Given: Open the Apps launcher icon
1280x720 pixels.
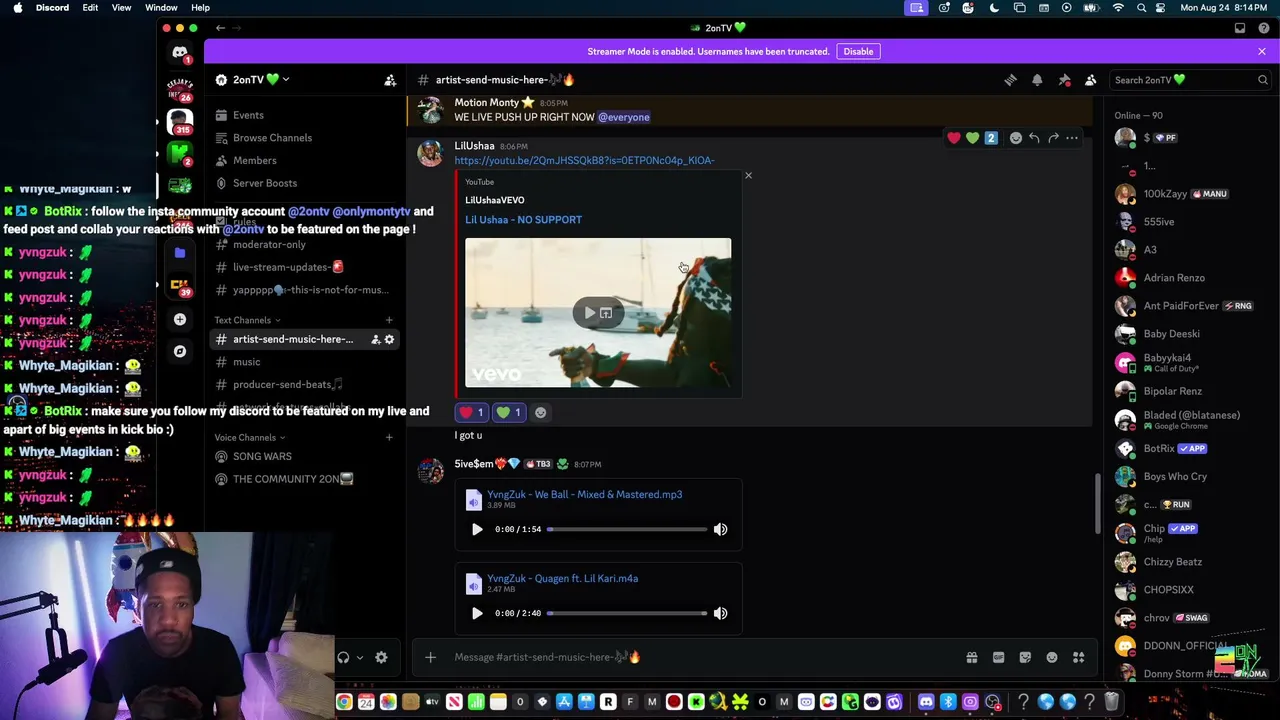Looking at the screenshot, I should coord(1078,657).
